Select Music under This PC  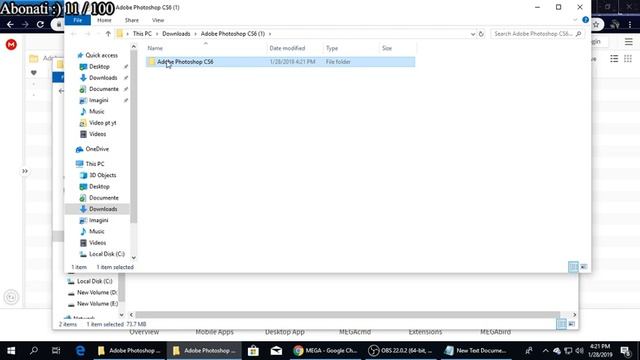[97, 231]
